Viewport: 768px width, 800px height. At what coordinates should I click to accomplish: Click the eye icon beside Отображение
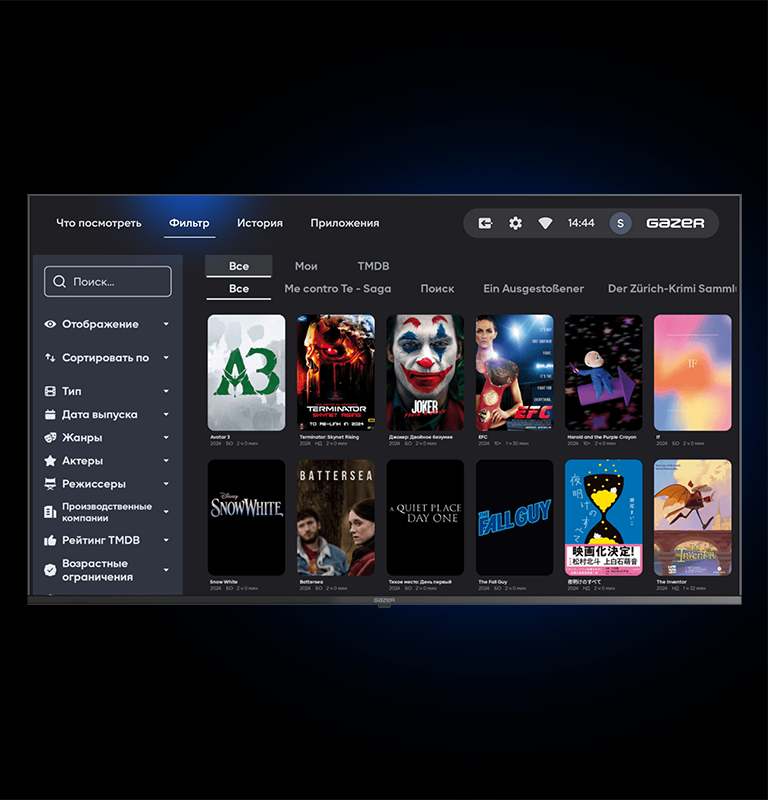(50, 324)
